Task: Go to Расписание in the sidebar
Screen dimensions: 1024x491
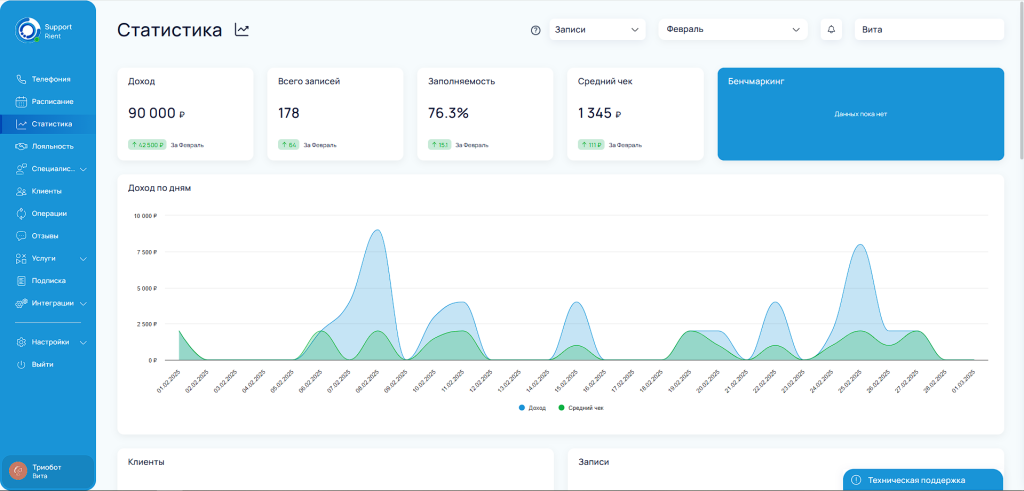Action: (52, 102)
